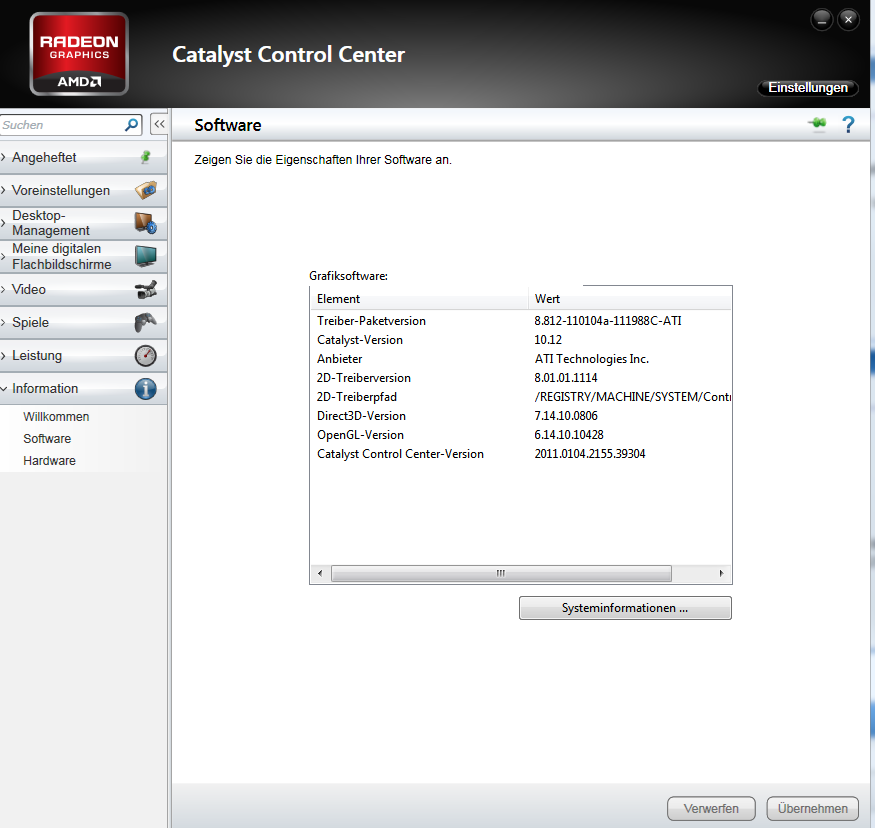Select the 2D-Treiberpfad row
The image size is (875, 828).
pyautogui.click(x=521, y=397)
